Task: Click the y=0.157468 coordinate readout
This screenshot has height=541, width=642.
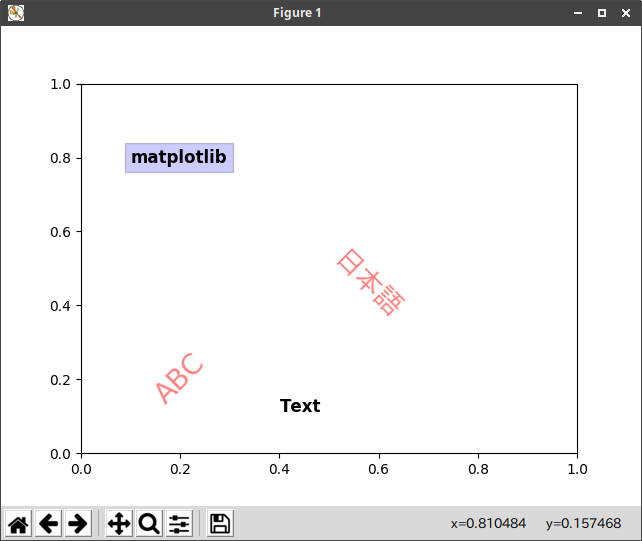Action: [x=583, y=523]
